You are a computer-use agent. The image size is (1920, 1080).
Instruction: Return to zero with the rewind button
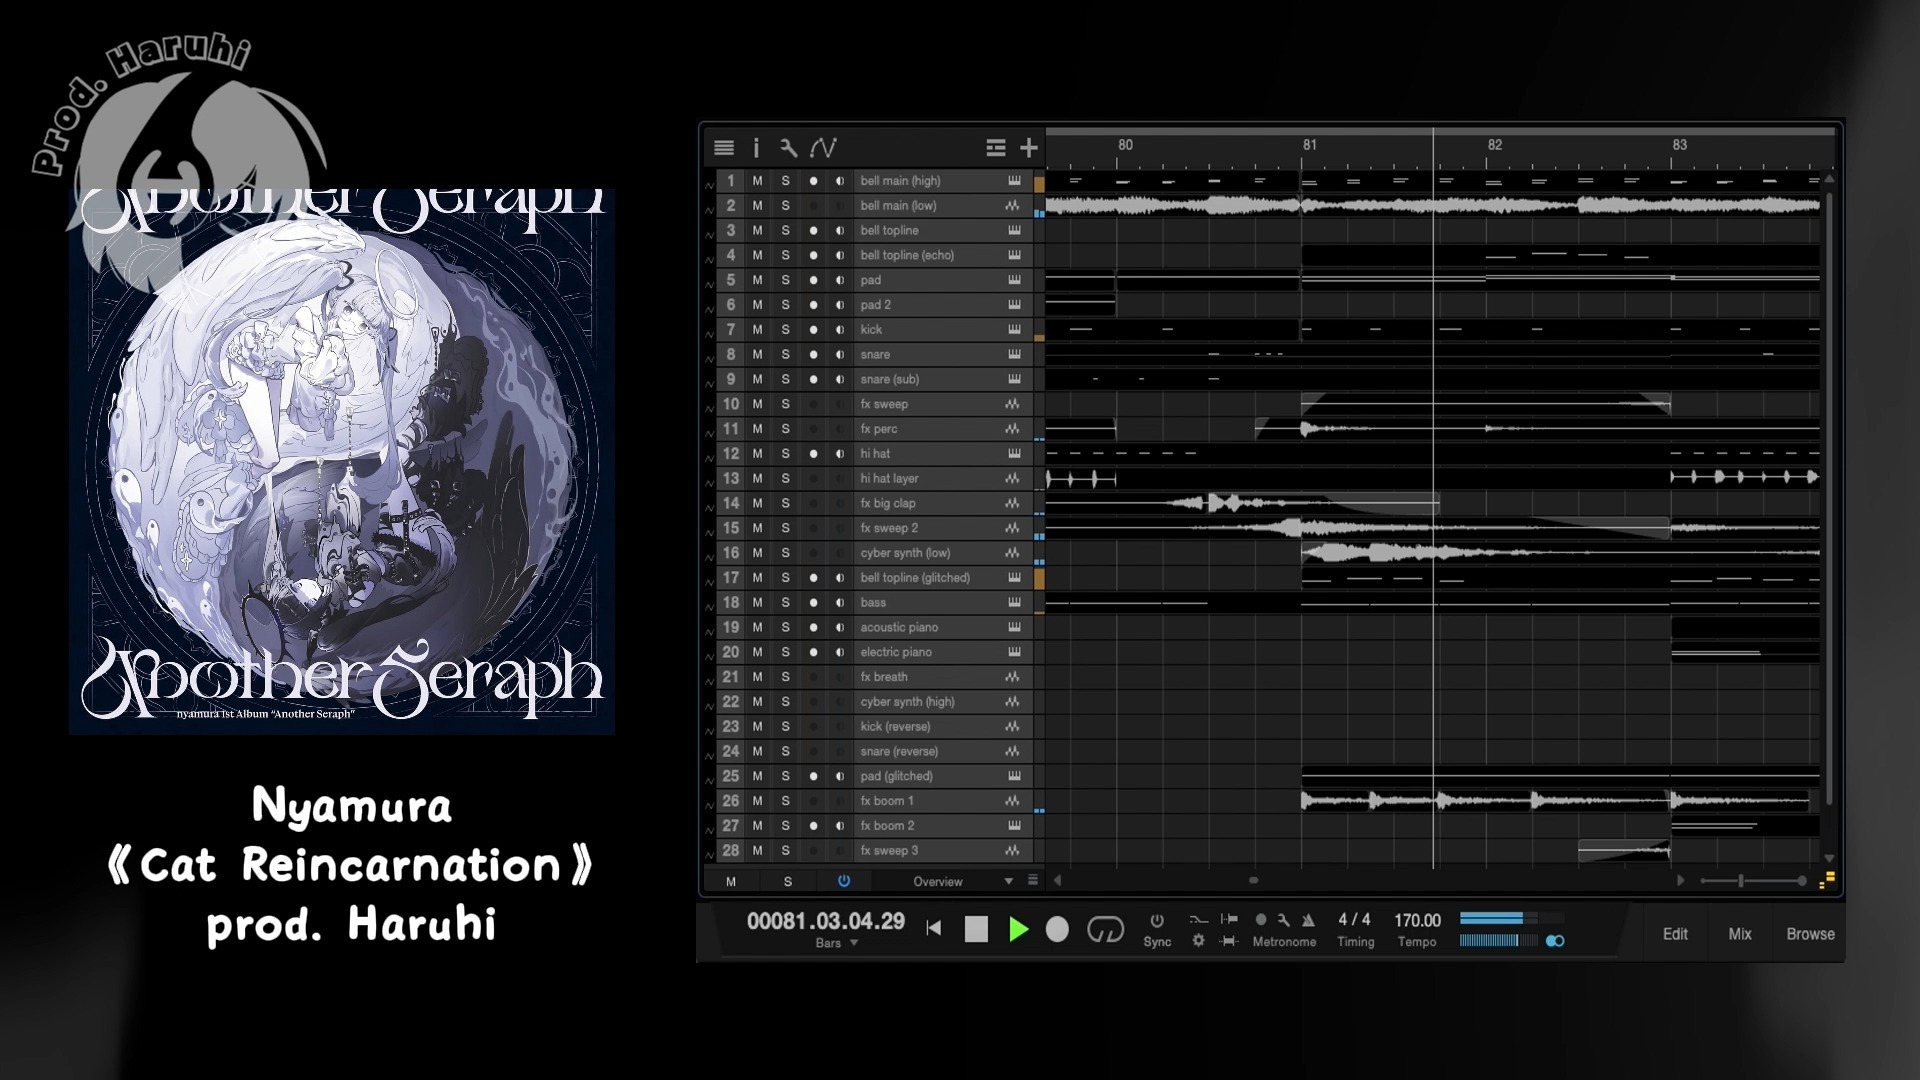[x=934, y=929]
